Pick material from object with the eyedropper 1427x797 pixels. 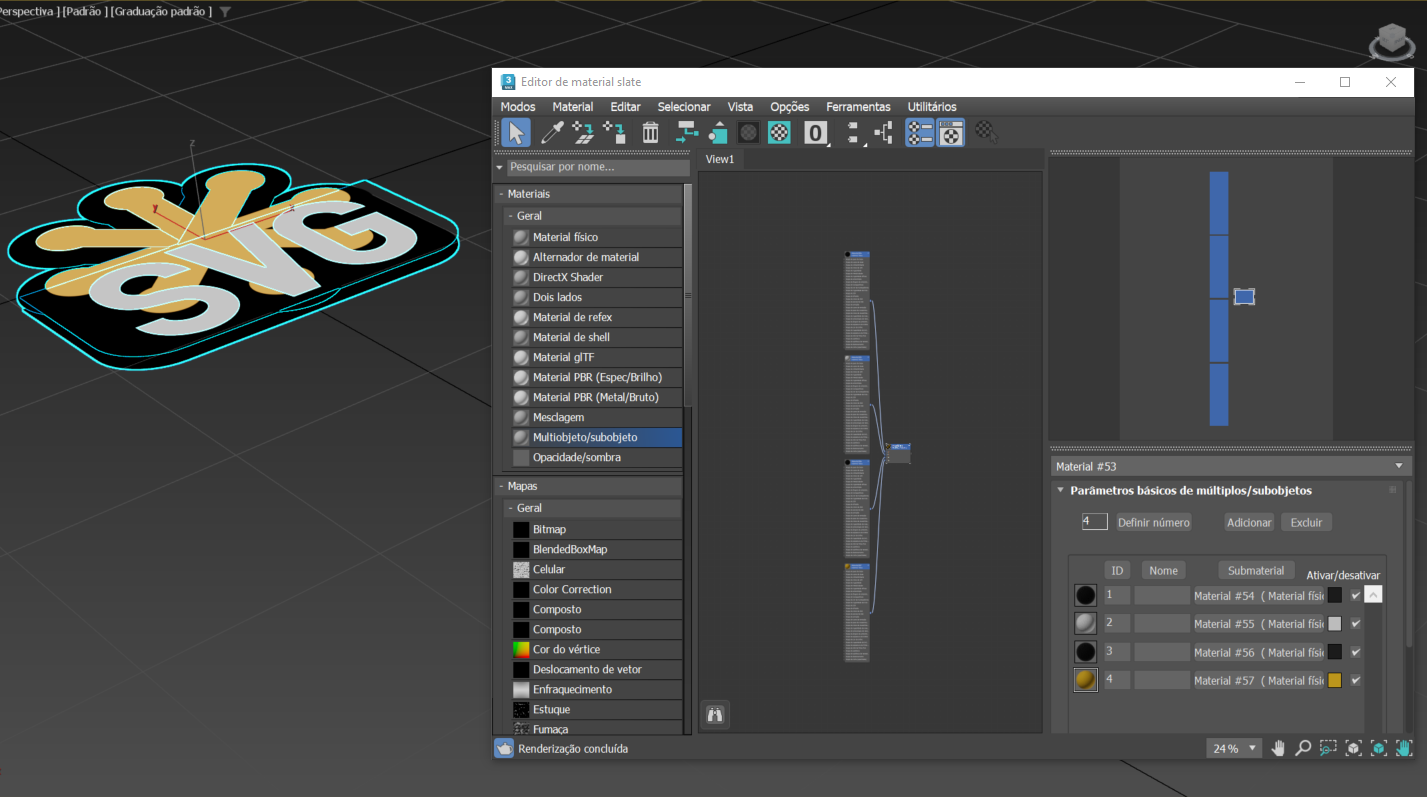(552, 132)
